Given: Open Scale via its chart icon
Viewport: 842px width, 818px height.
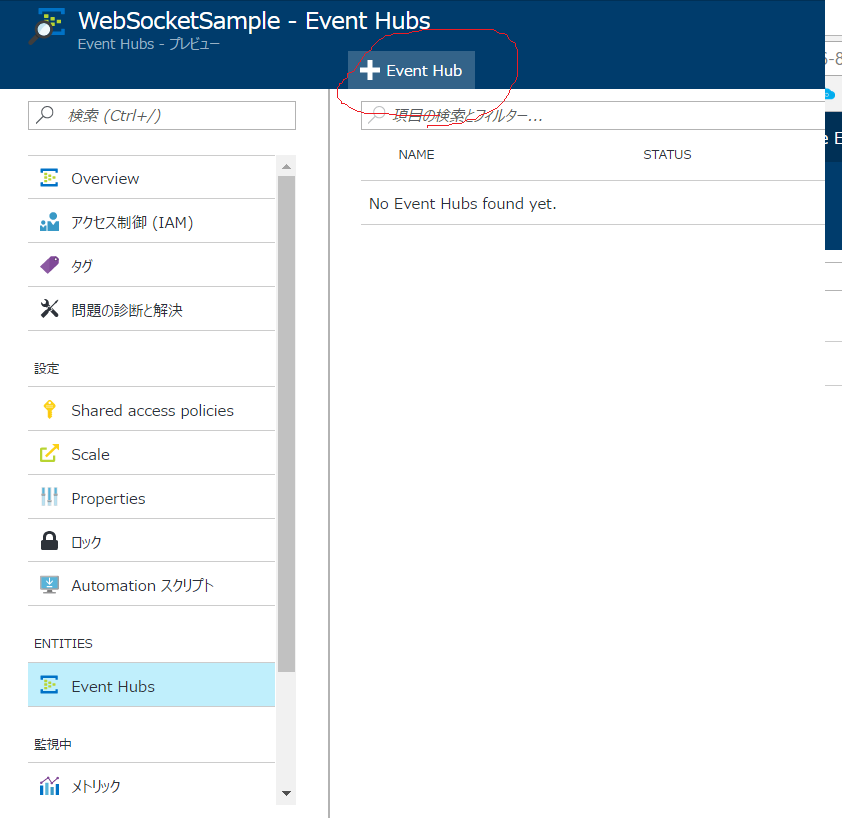Looking at the screenshot, I should pyautogui.click(x=48, y=453).
